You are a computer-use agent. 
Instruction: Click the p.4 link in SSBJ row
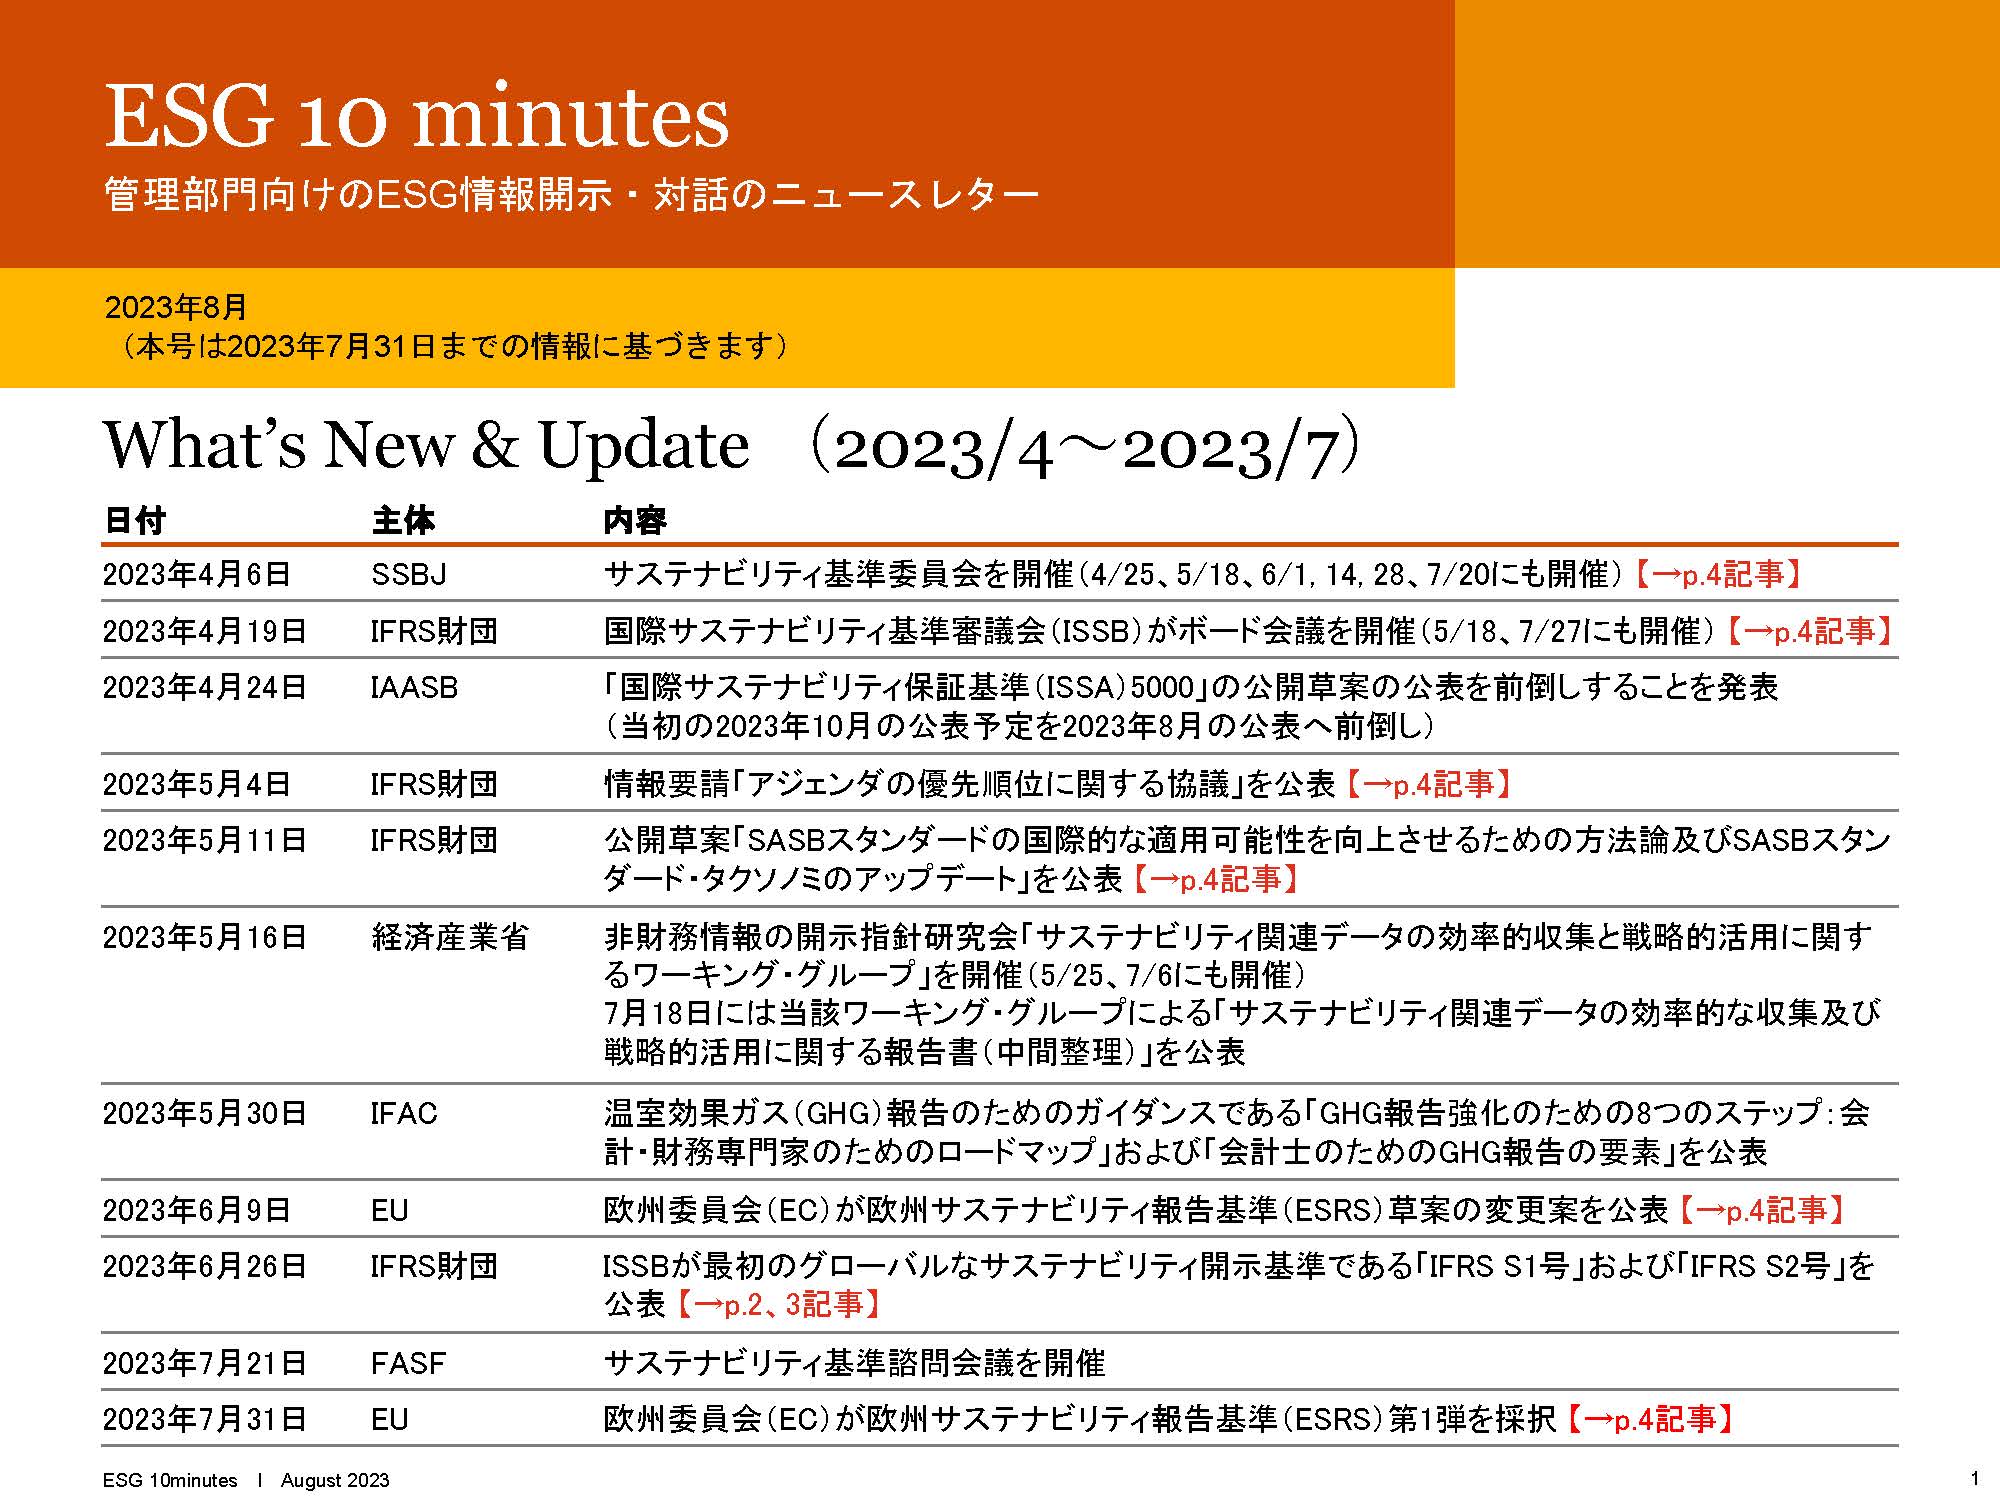point(1717,574)
